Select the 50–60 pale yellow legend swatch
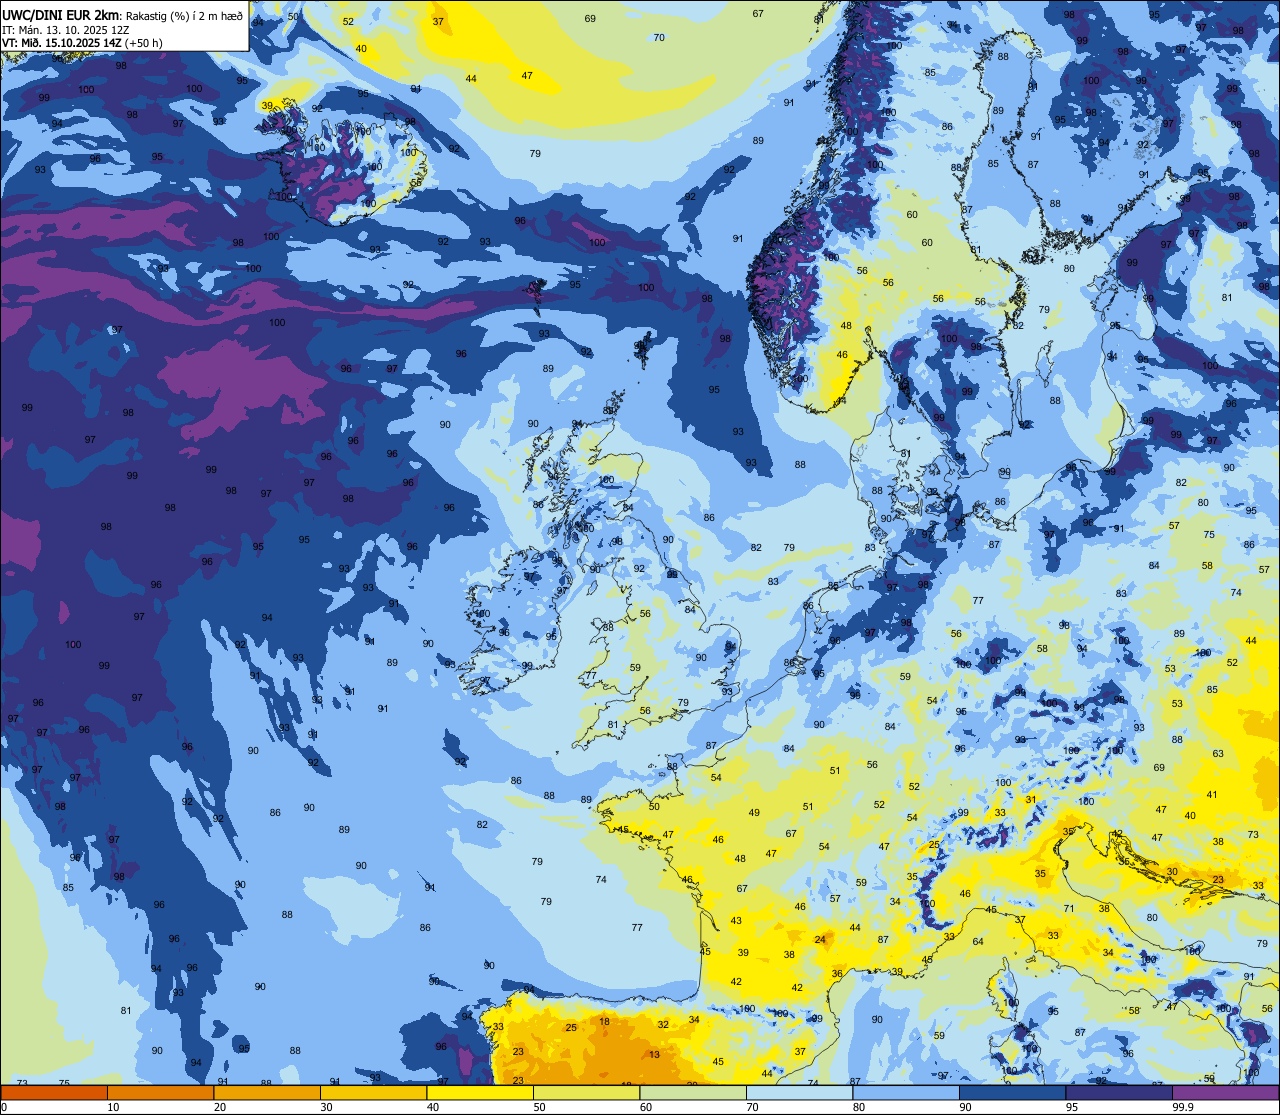 coord(586,1092)
